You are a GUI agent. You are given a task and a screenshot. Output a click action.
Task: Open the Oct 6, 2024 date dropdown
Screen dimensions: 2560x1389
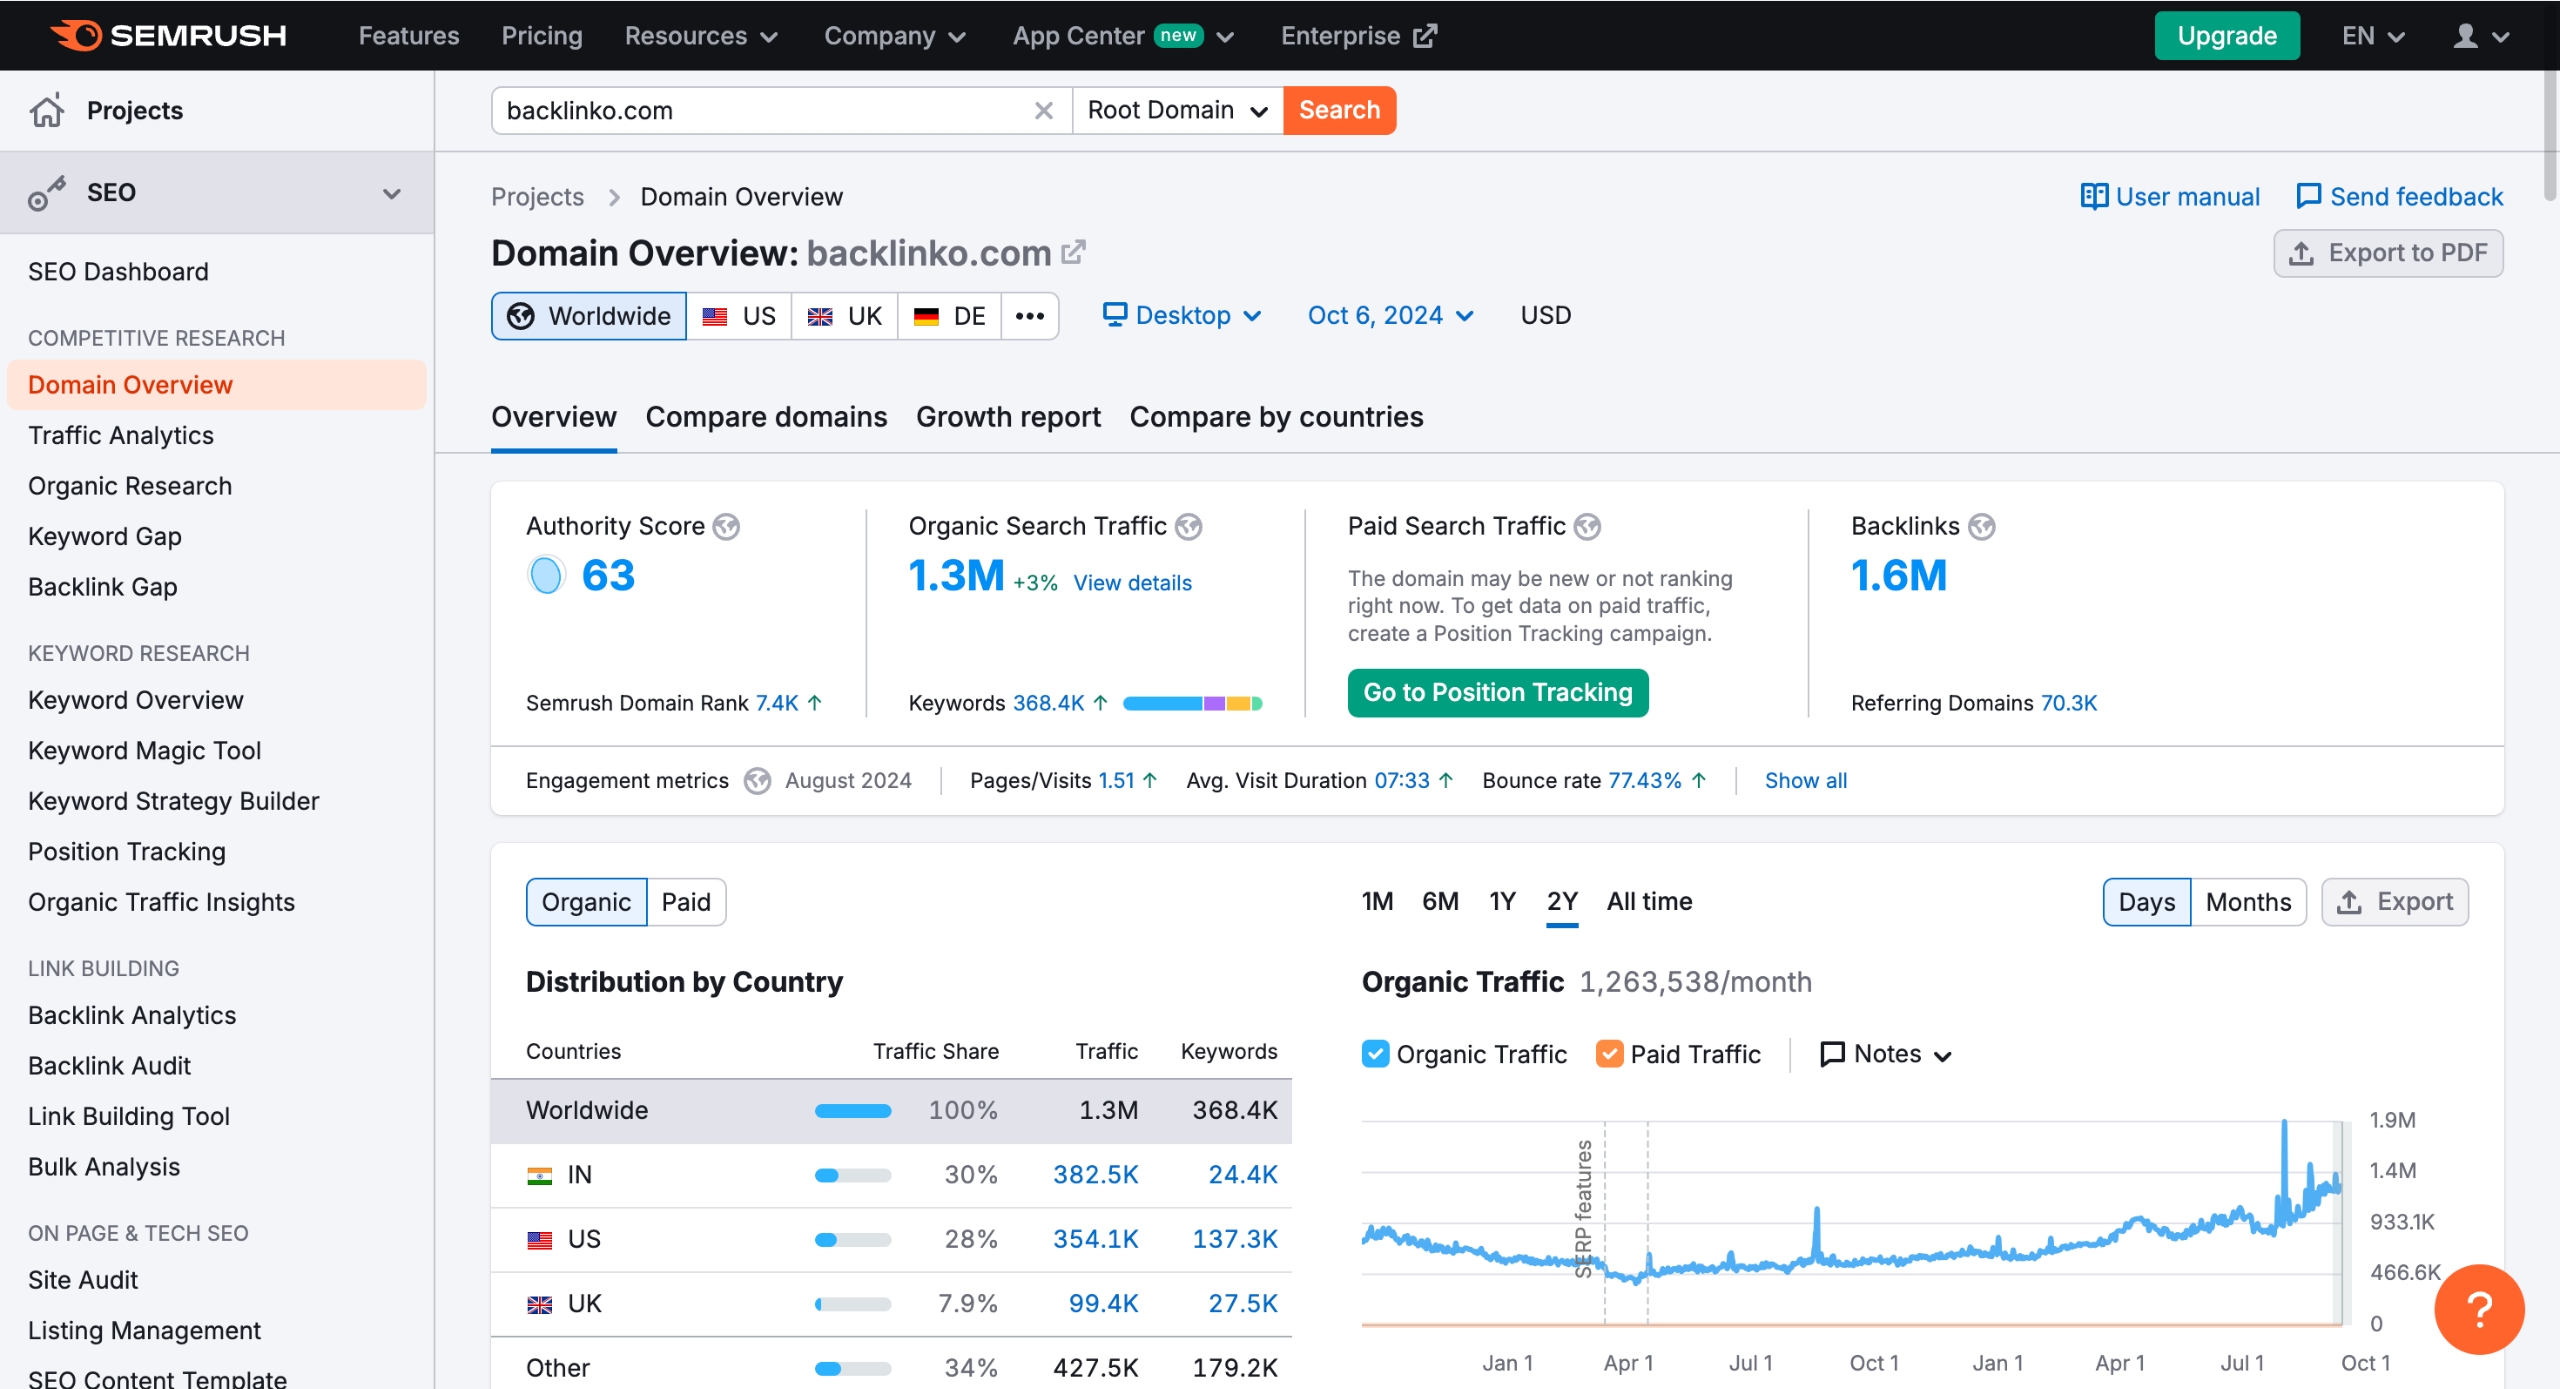pos(1390,316)
